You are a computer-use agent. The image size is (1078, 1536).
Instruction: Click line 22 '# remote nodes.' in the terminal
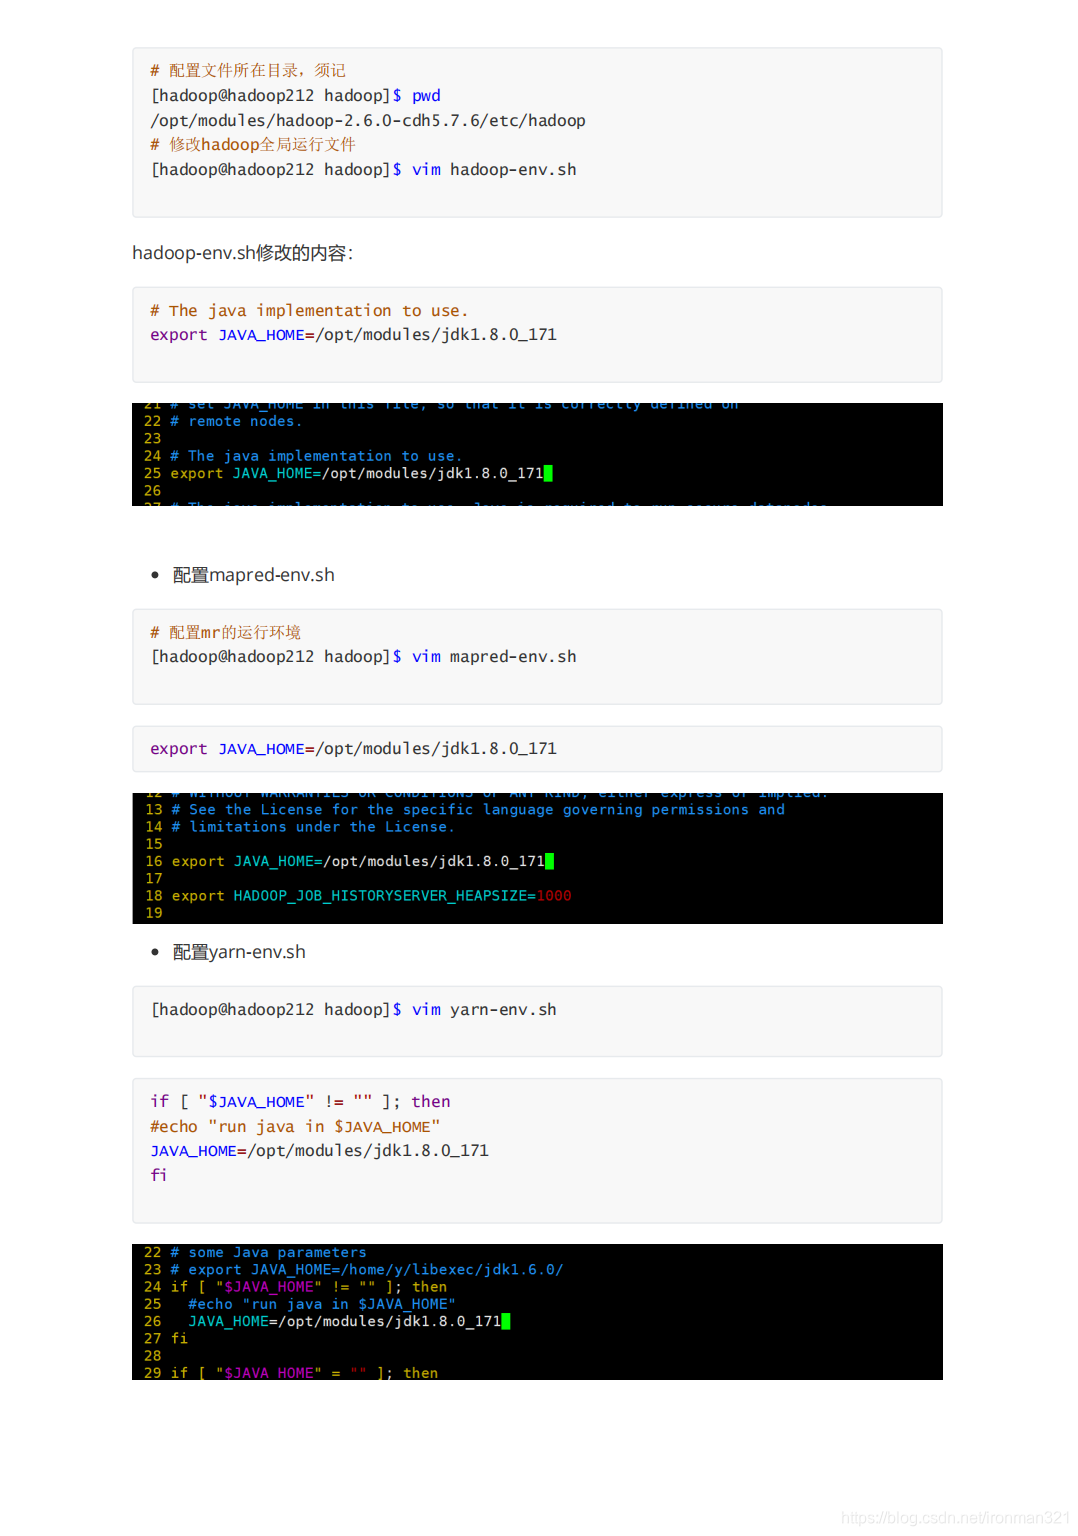coord(223,422)
